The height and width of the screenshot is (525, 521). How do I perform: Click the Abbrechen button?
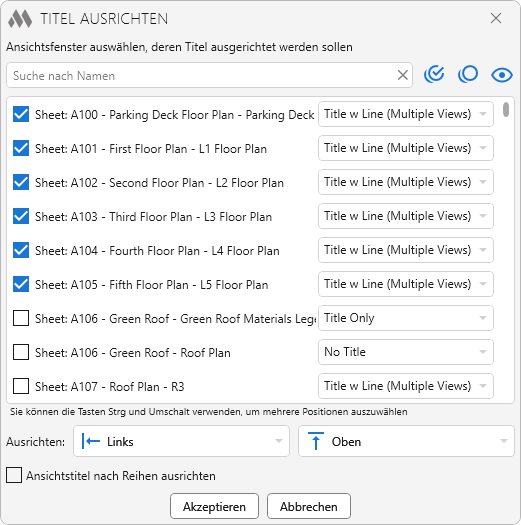point(309,506)
